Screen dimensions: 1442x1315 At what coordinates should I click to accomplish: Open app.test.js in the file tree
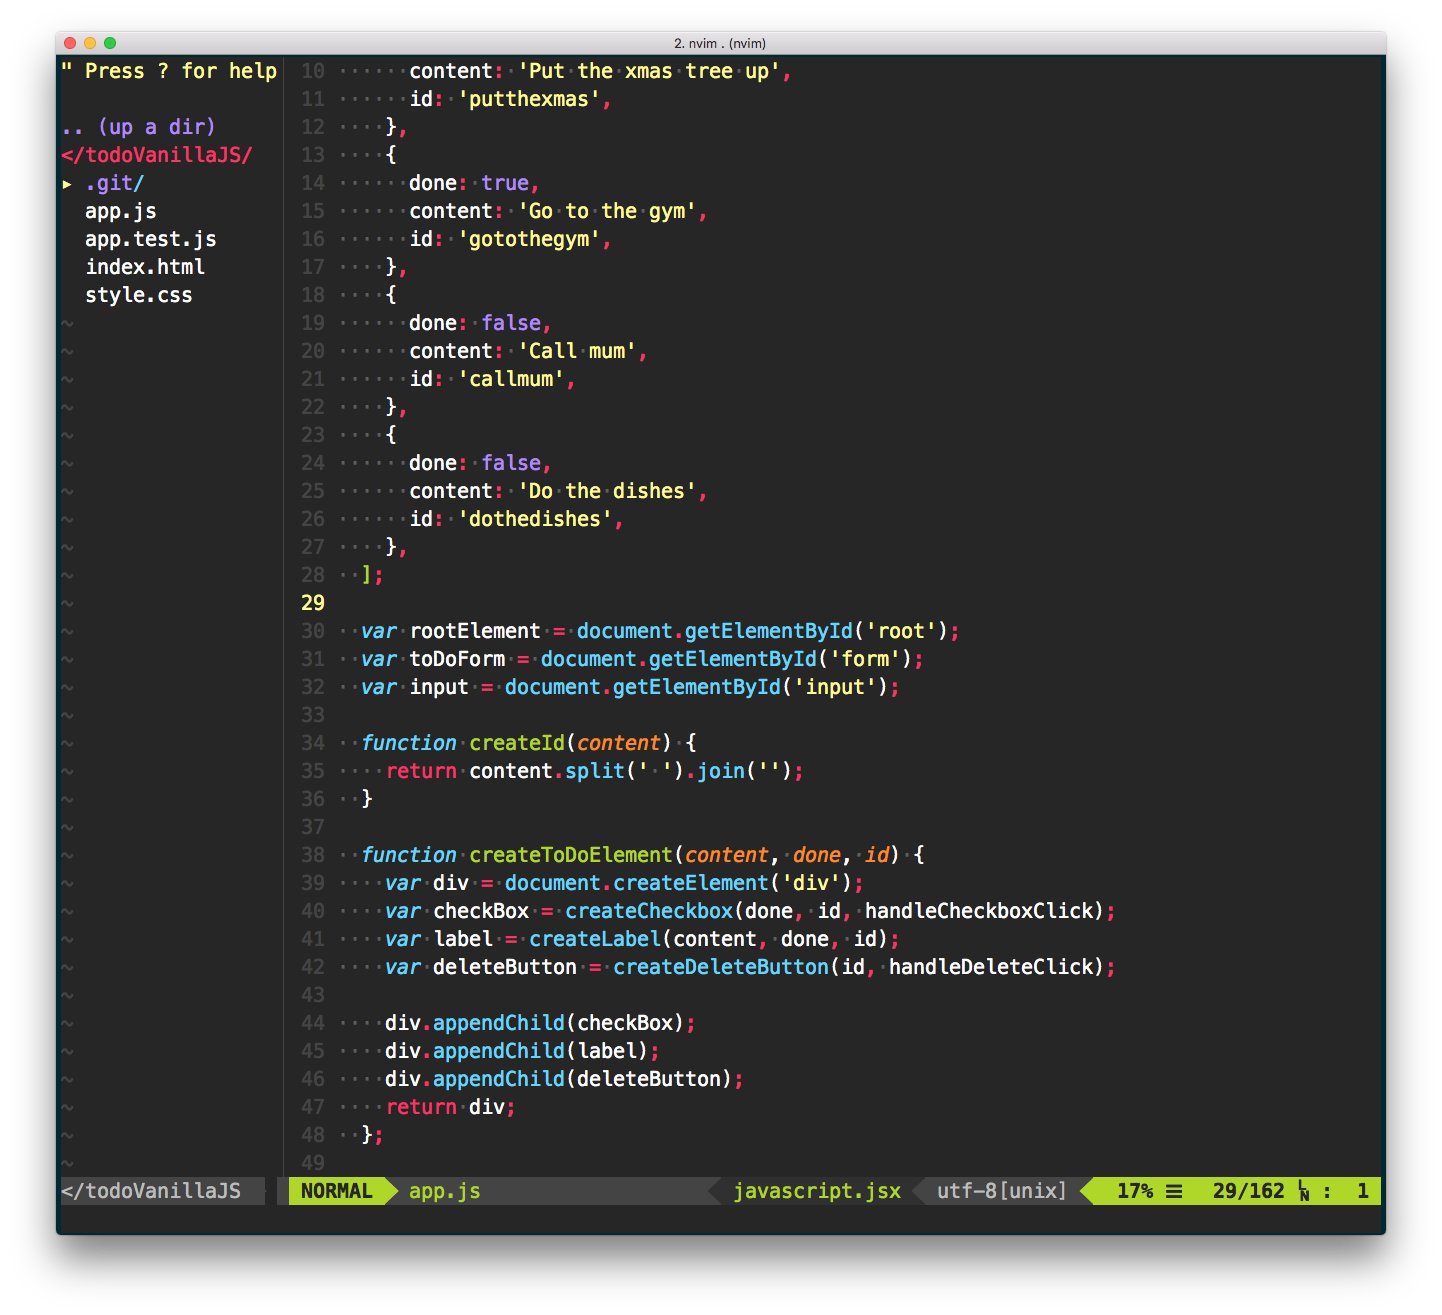(x=150, y=239)
